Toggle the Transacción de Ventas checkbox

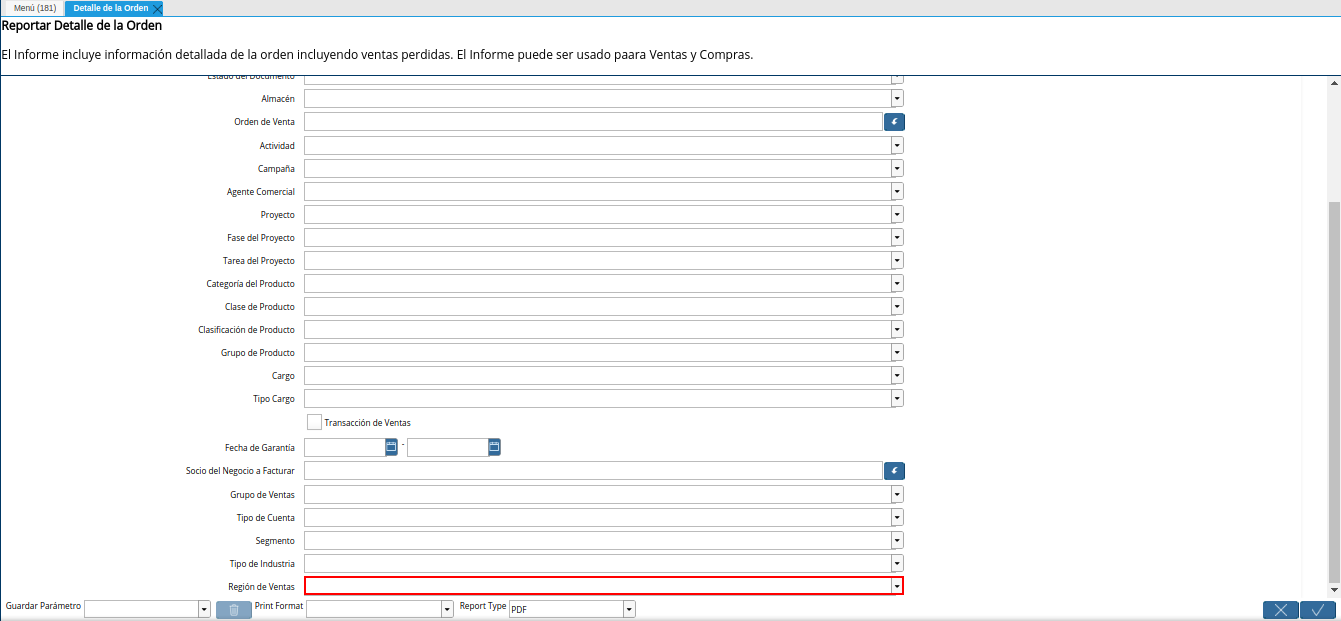(x=314, y=422)
